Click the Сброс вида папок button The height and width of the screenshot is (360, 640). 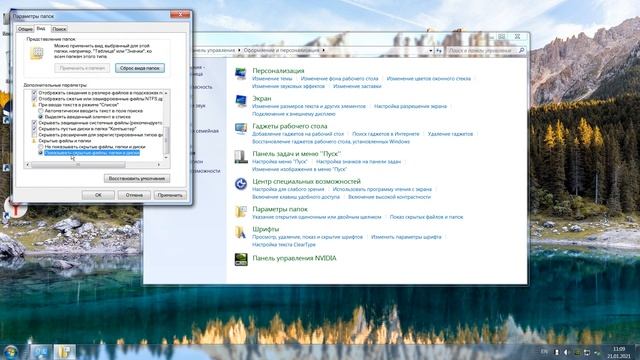(x=140, y=68)
